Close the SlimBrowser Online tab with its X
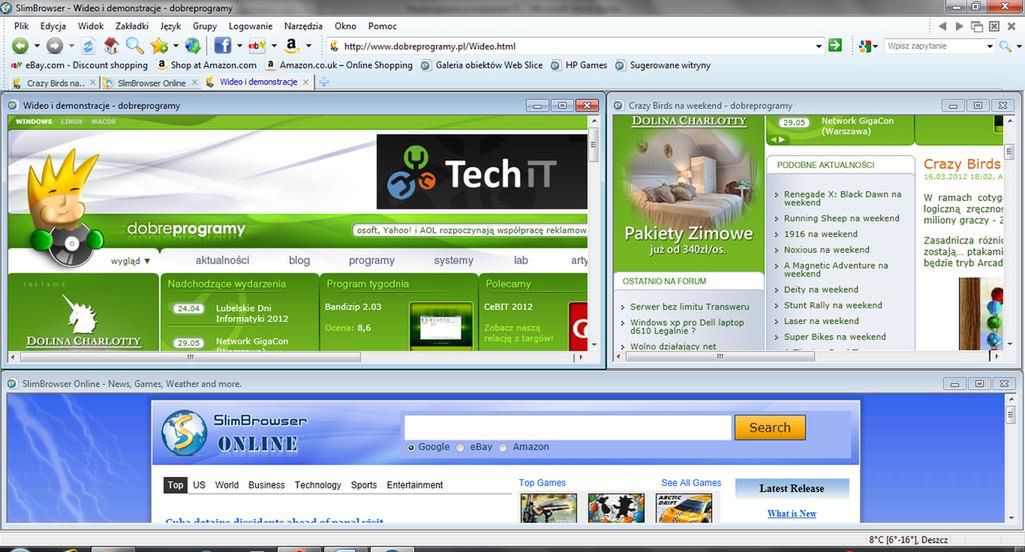 coord(194,82)
